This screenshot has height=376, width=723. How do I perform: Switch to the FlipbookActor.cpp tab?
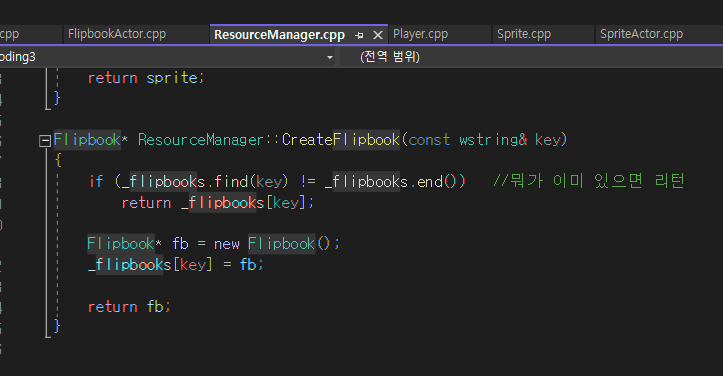(x=117, y=34)
